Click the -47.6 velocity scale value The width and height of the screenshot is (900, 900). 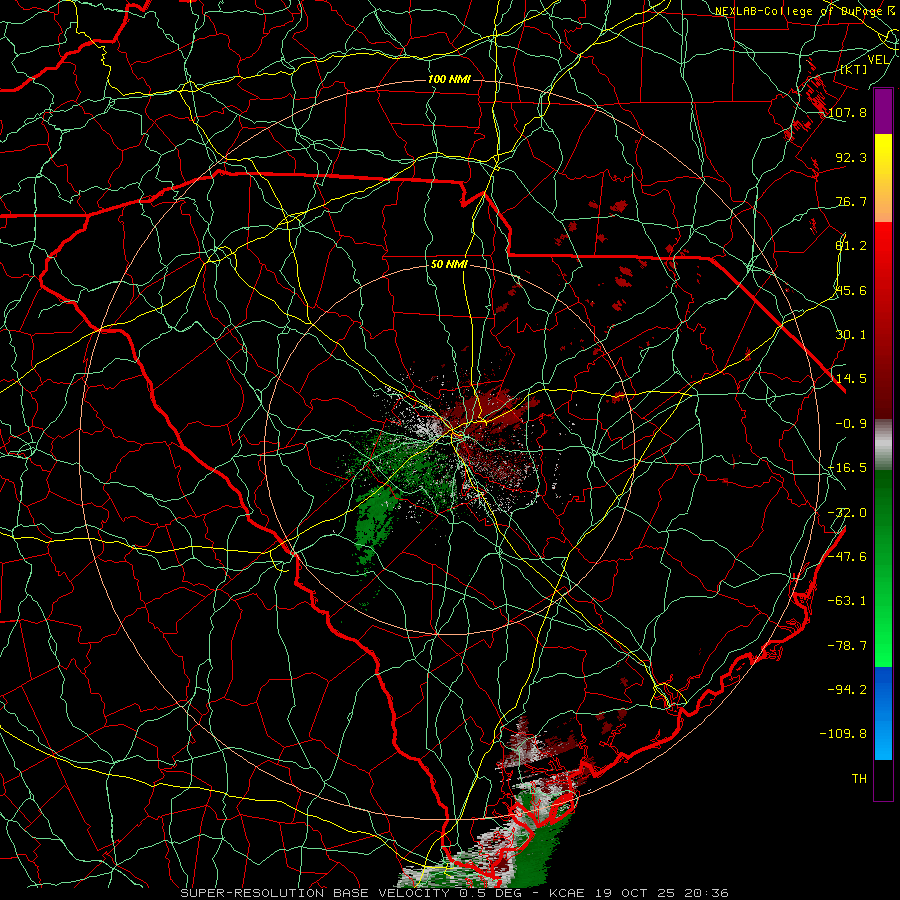pyautogui.click(x=848, y=557)
